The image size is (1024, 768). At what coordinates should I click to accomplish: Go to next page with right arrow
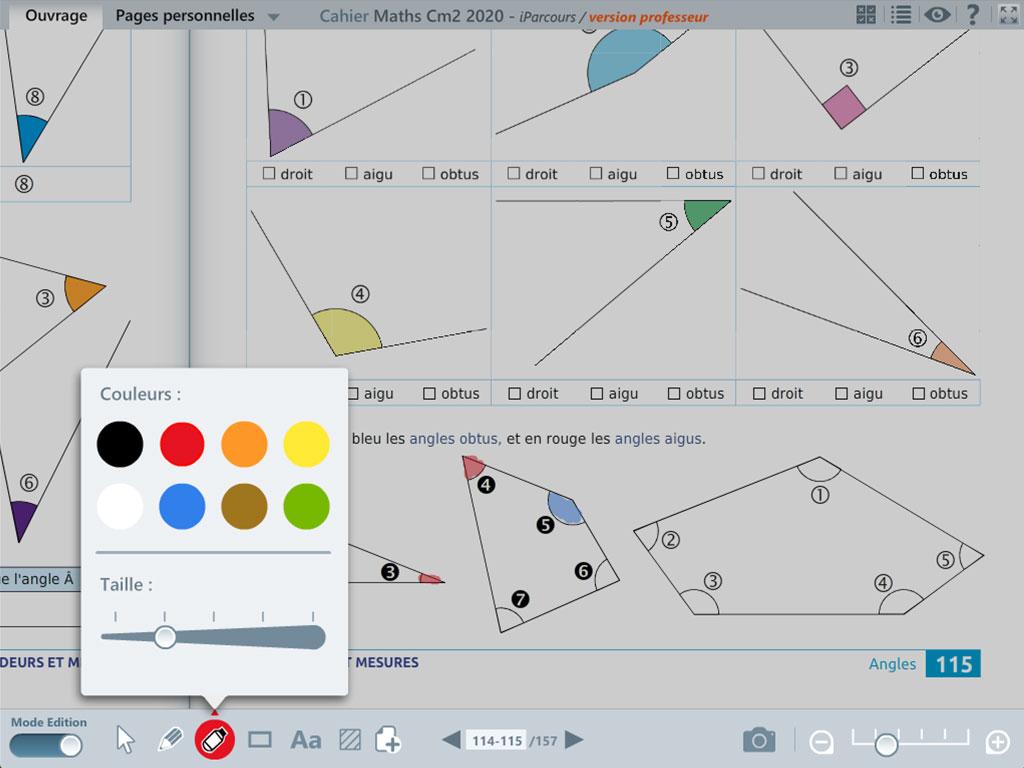coord(574,740)
